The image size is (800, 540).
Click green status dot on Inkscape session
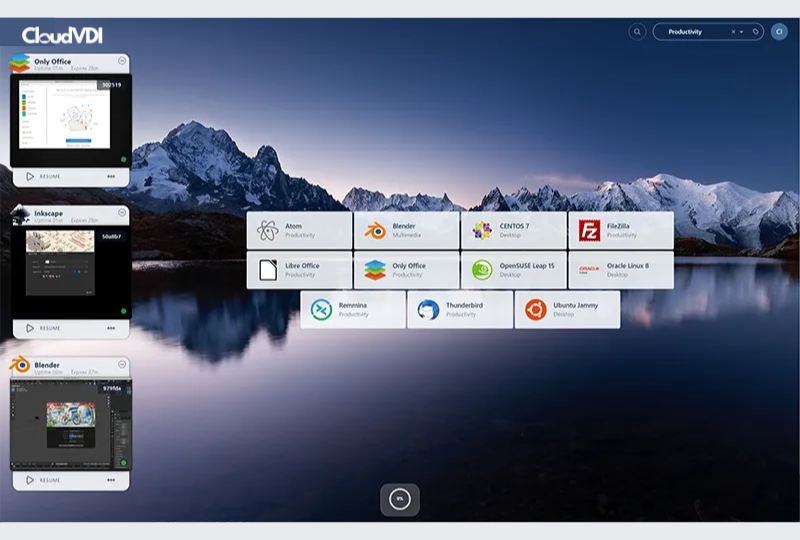[x=123, y=311]
